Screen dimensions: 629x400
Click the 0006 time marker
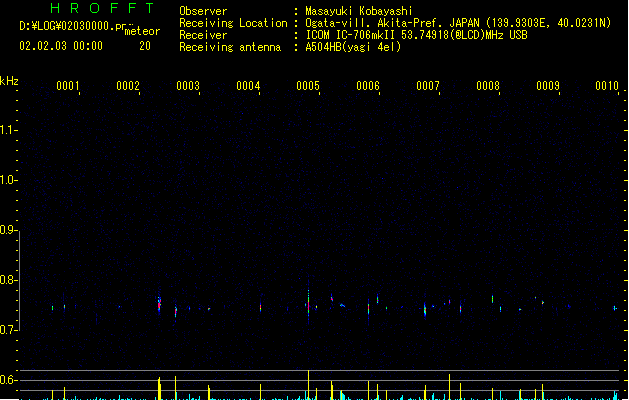368,86
